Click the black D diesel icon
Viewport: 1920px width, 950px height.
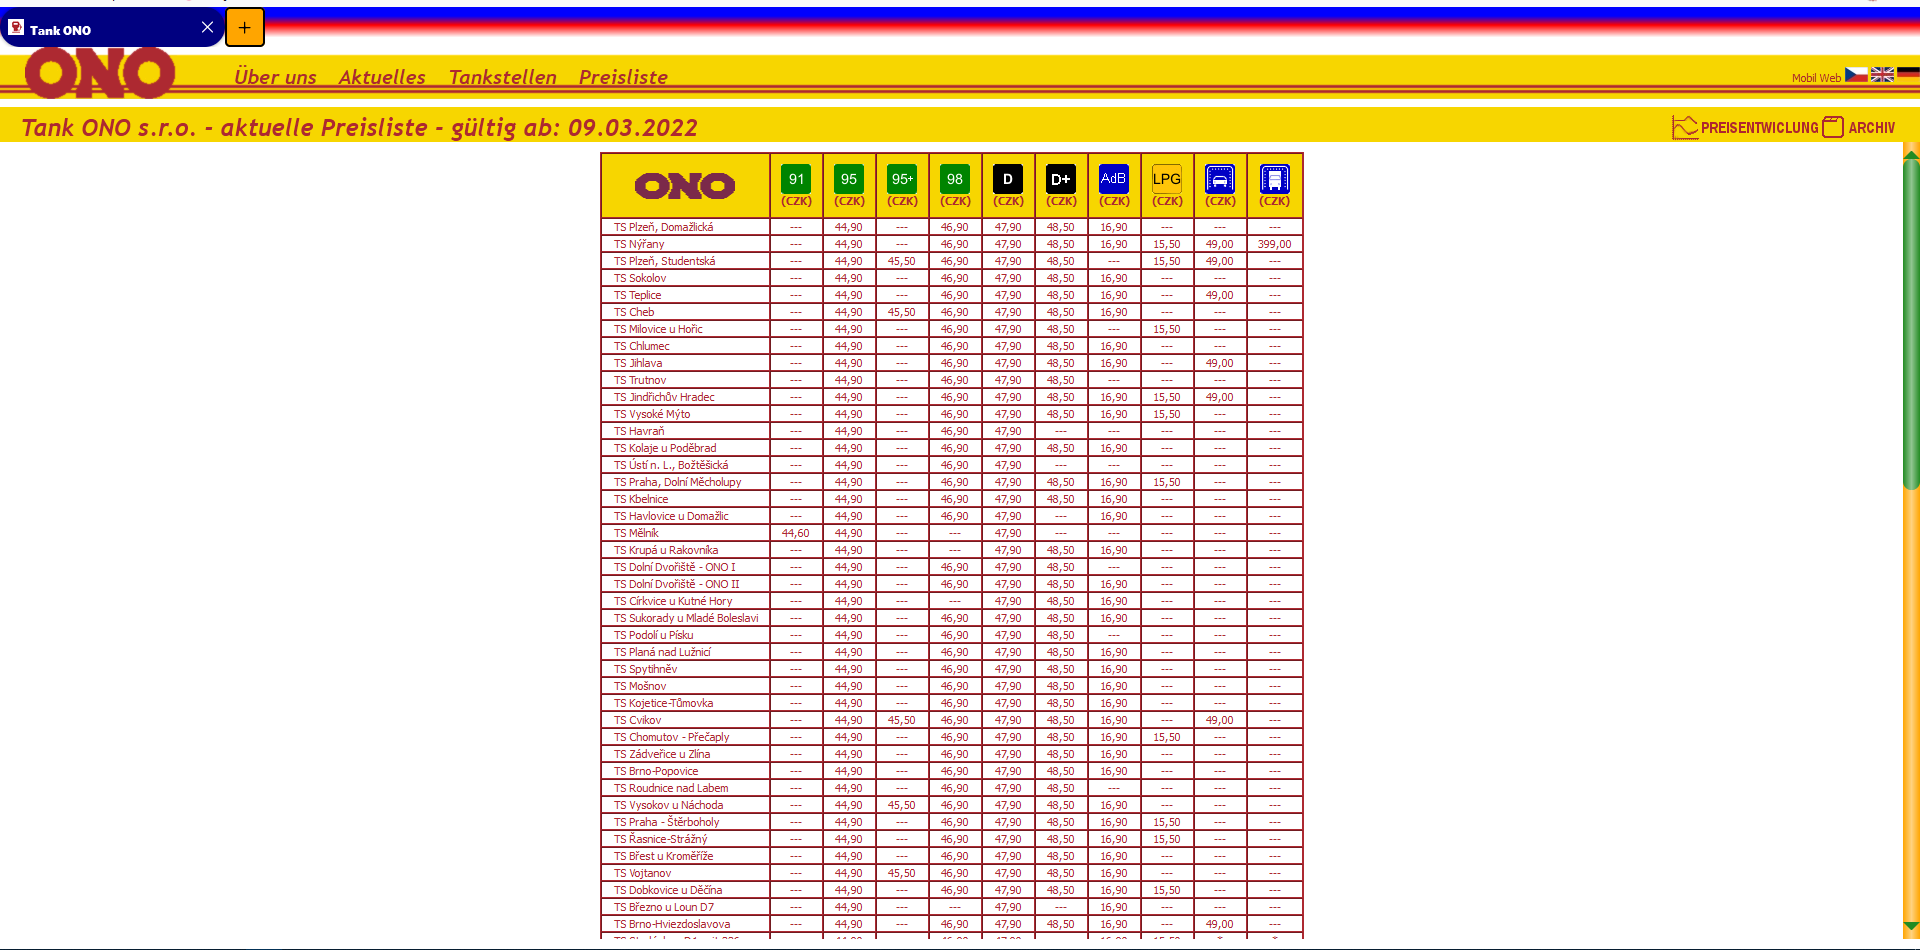(1008, 179)
